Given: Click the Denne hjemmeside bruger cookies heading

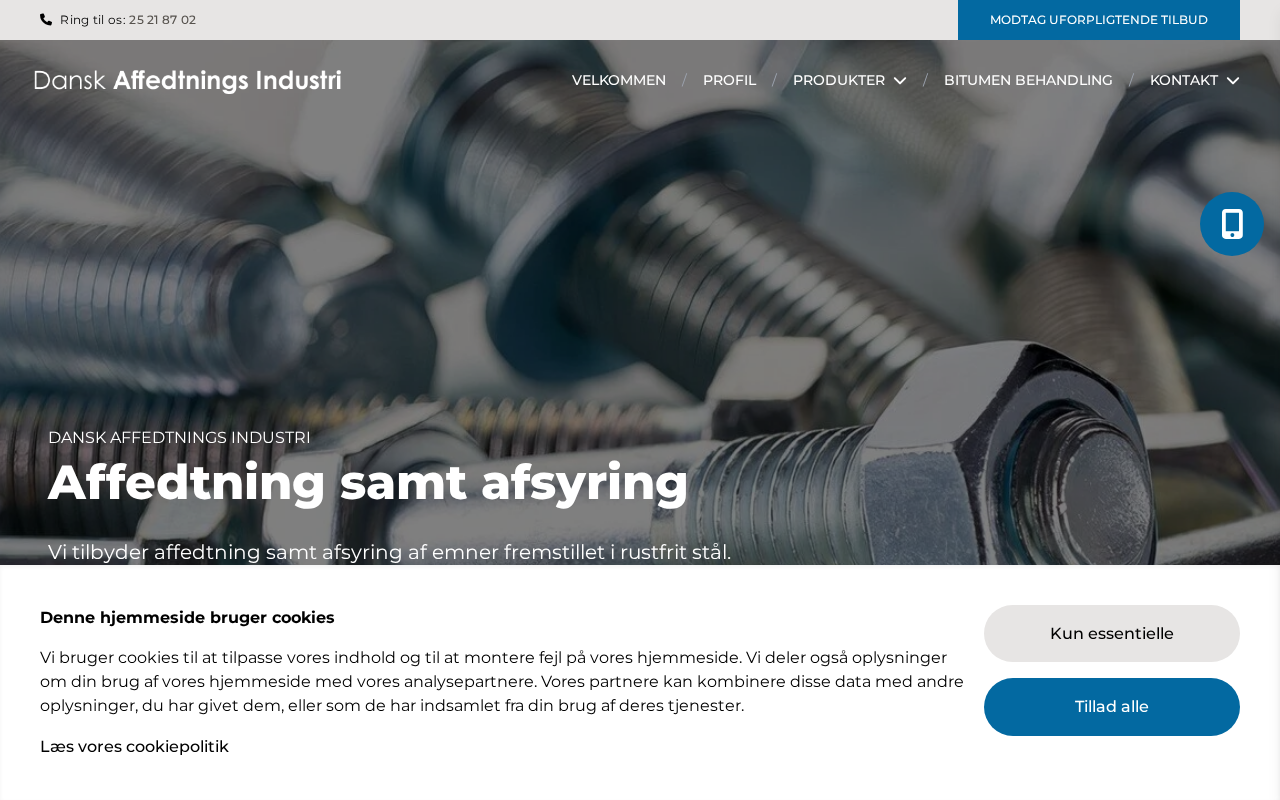Looking at the screenshot, I should (x=187, y=618).
